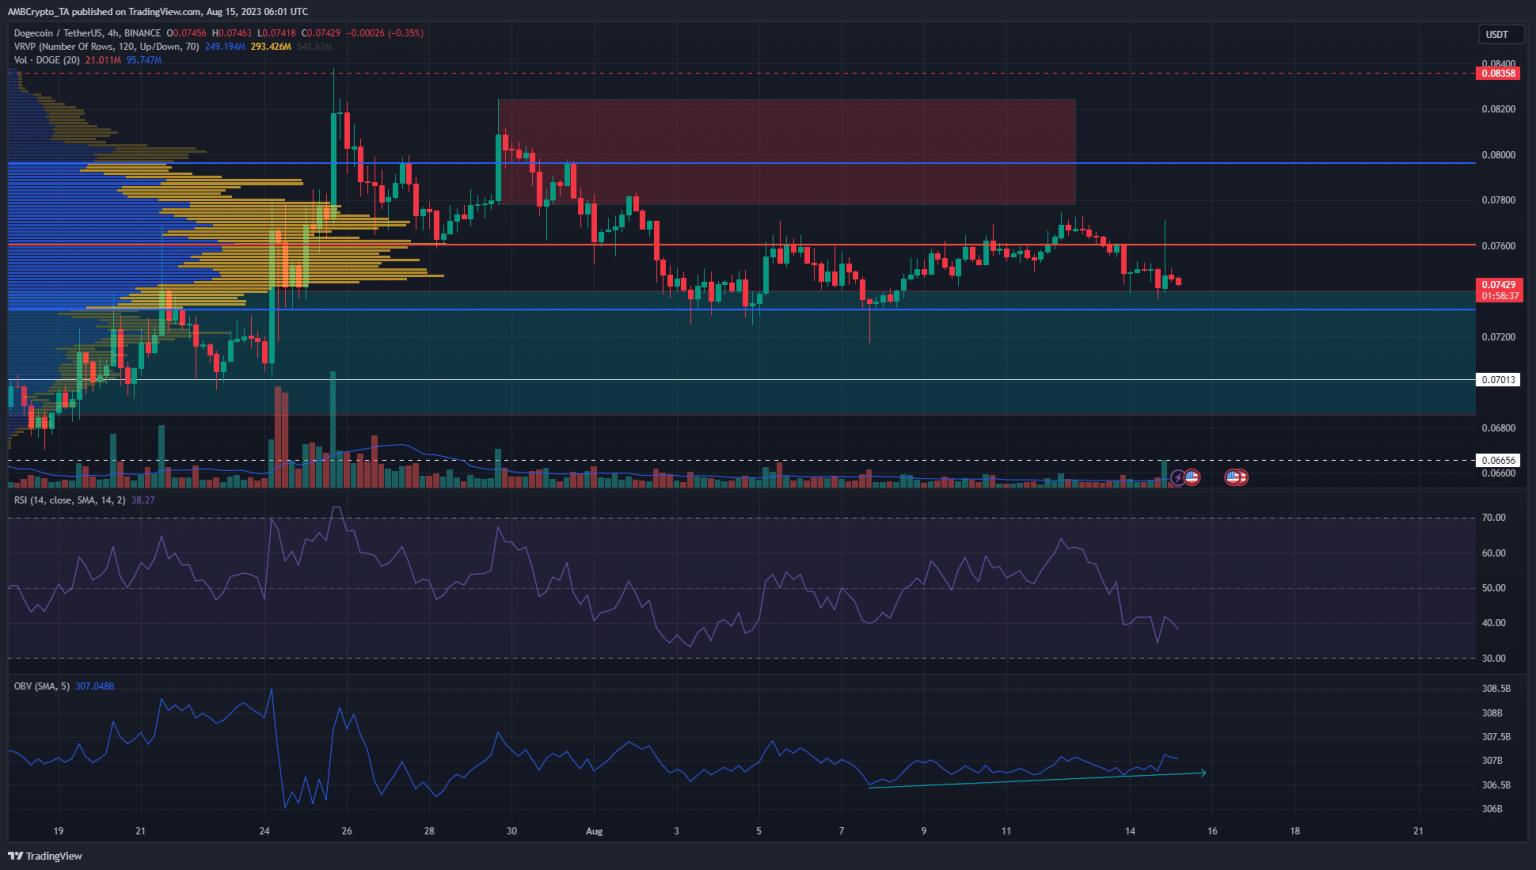
Task: Click the overlapping flag event icons near August 15
Action: [1235, 477]
